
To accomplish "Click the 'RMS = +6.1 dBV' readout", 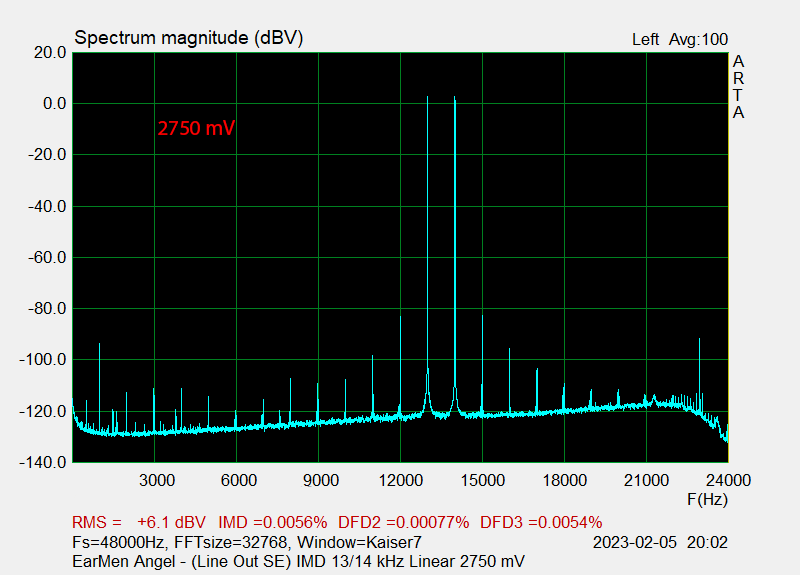I will coord(139,522).
